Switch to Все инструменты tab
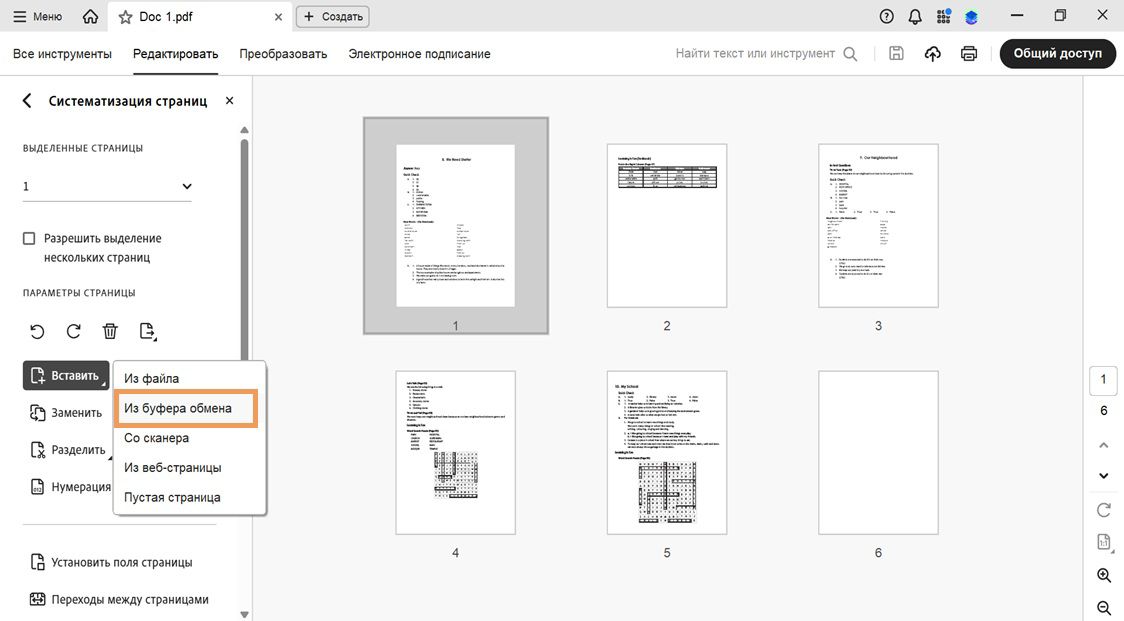This screenshot has width=1124, height=621. [x=62, y=54]
